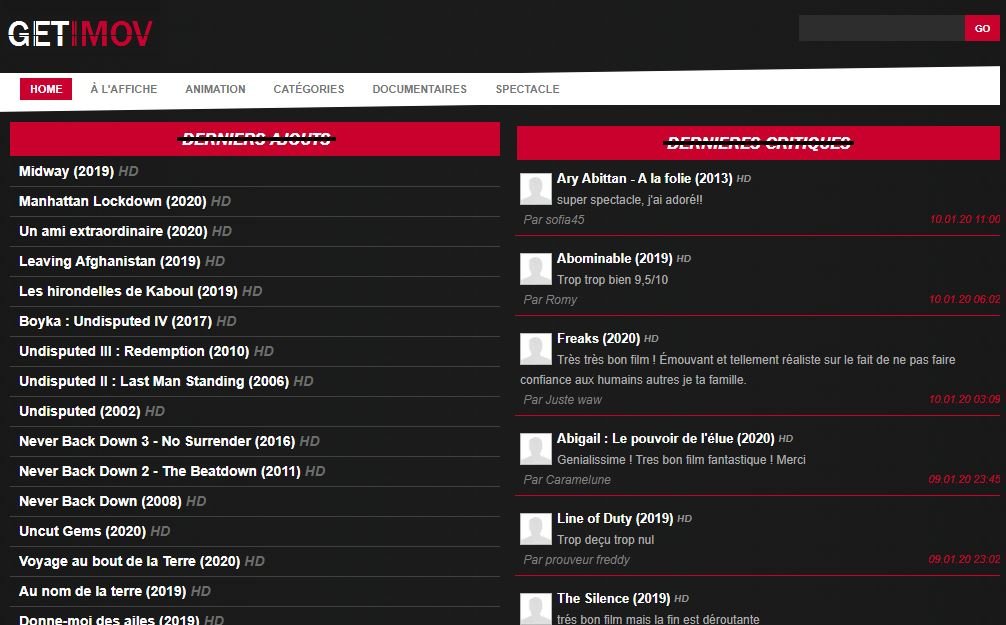Go to the HOME tab
The height and width of the screenshot is (625, 1006).
[x=46, y=89]
